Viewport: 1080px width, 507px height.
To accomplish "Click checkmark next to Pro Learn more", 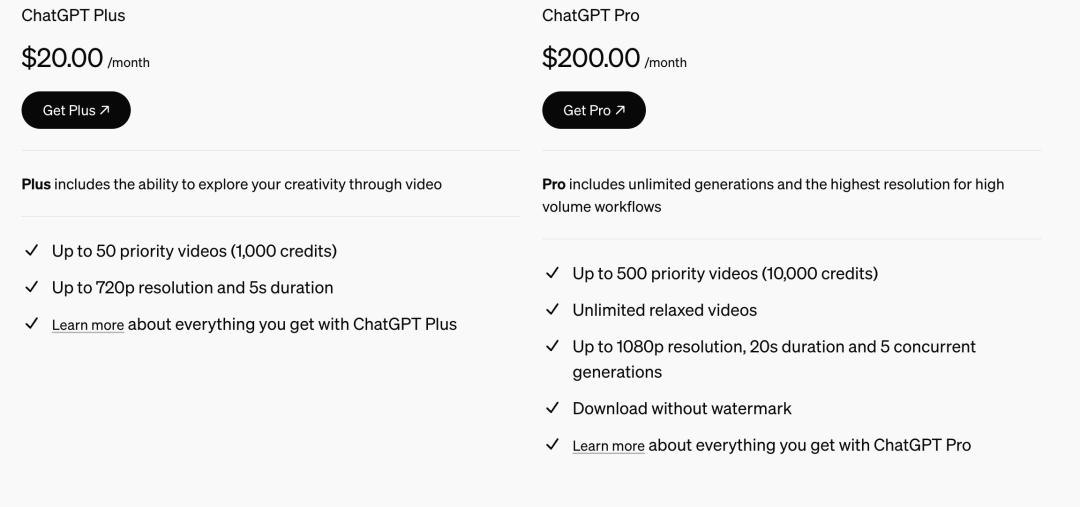I will coord(552,445).
